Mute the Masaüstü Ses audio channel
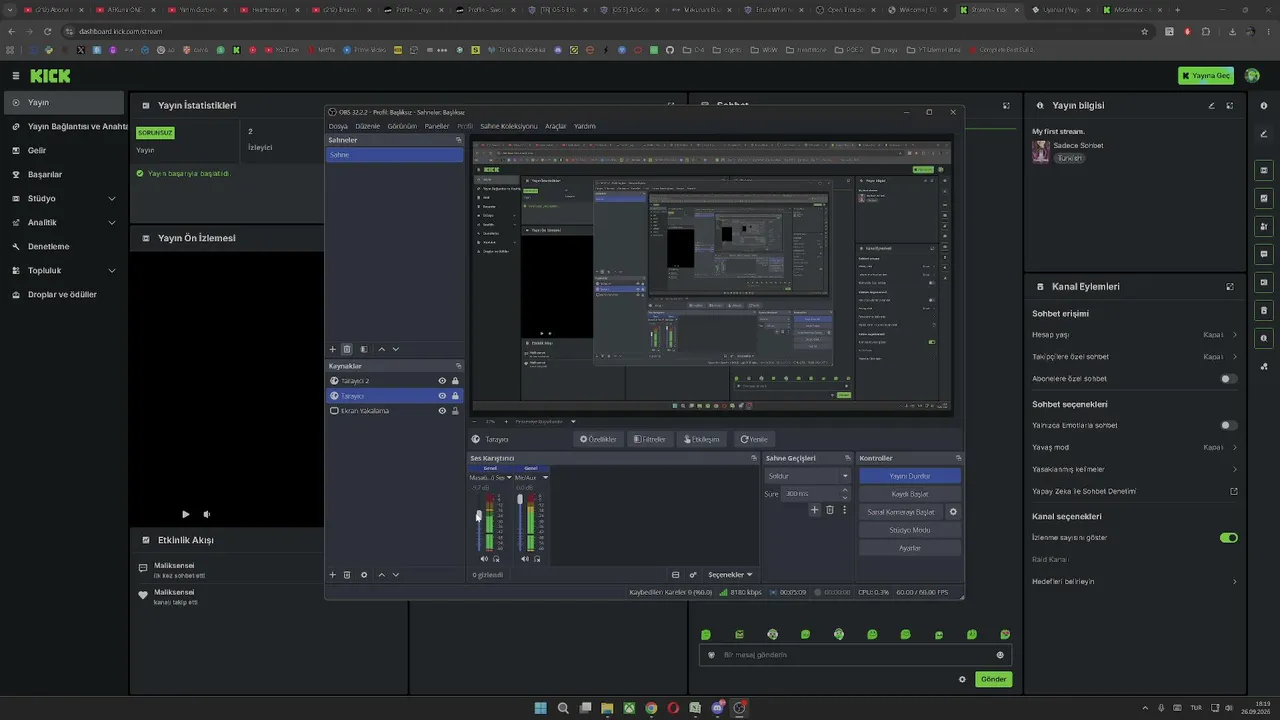Viewport: 1280px width, 720px height. 484,559
